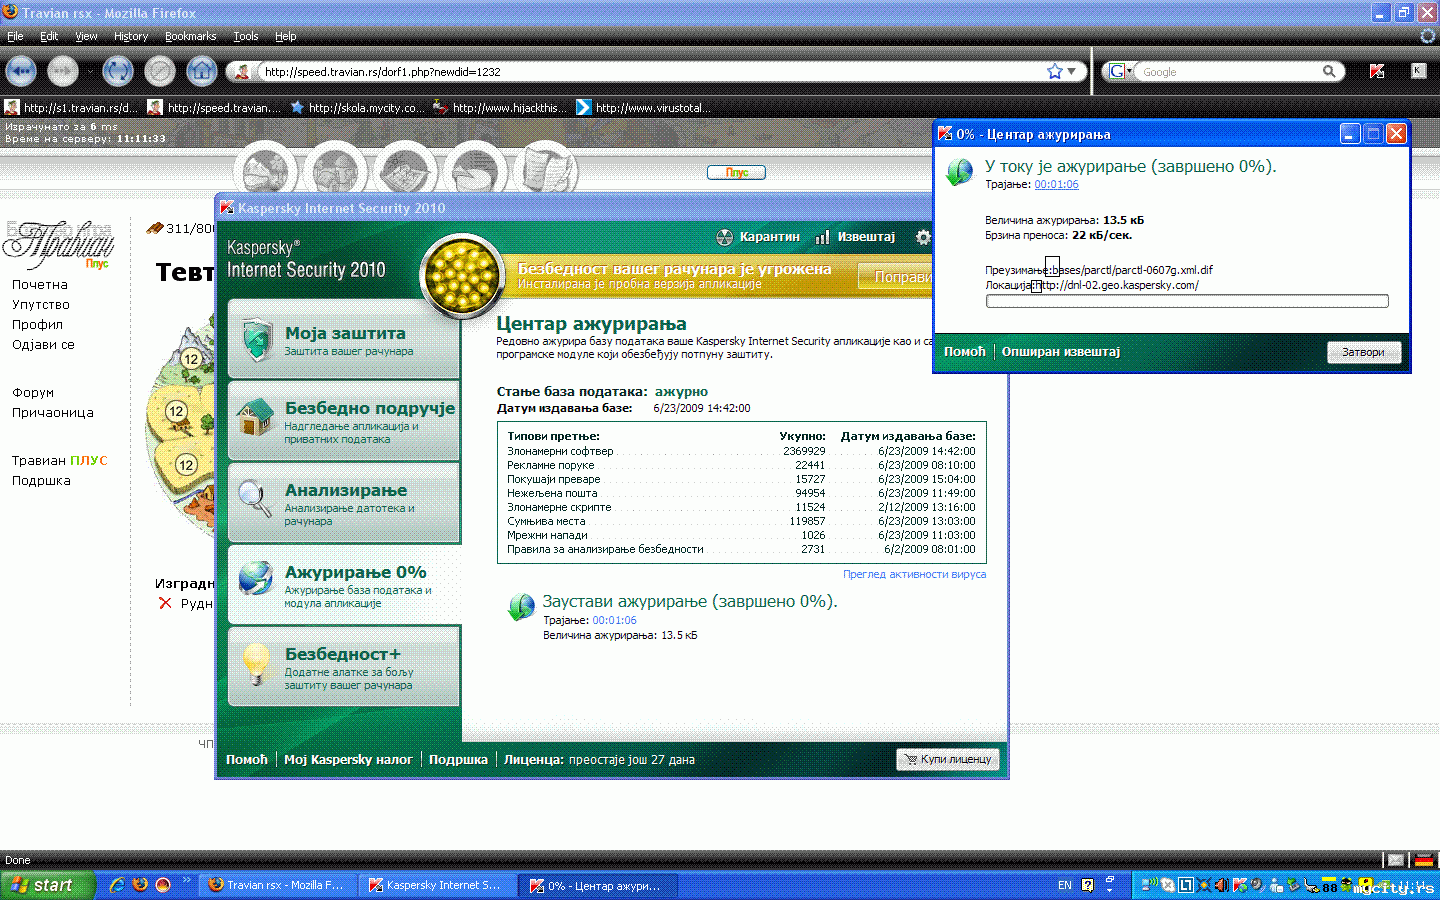Select the Моја заштита section in Kaspersky

[344, 339]
